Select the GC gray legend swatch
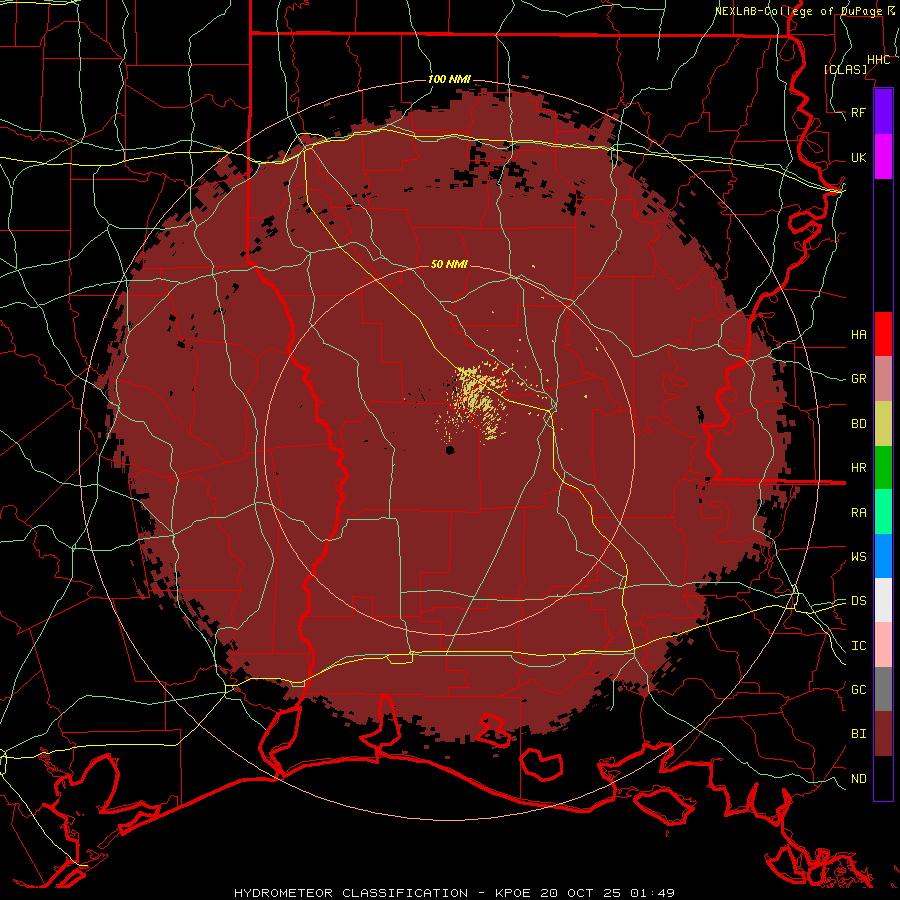The image size is (900, 900). pos(883,689)
